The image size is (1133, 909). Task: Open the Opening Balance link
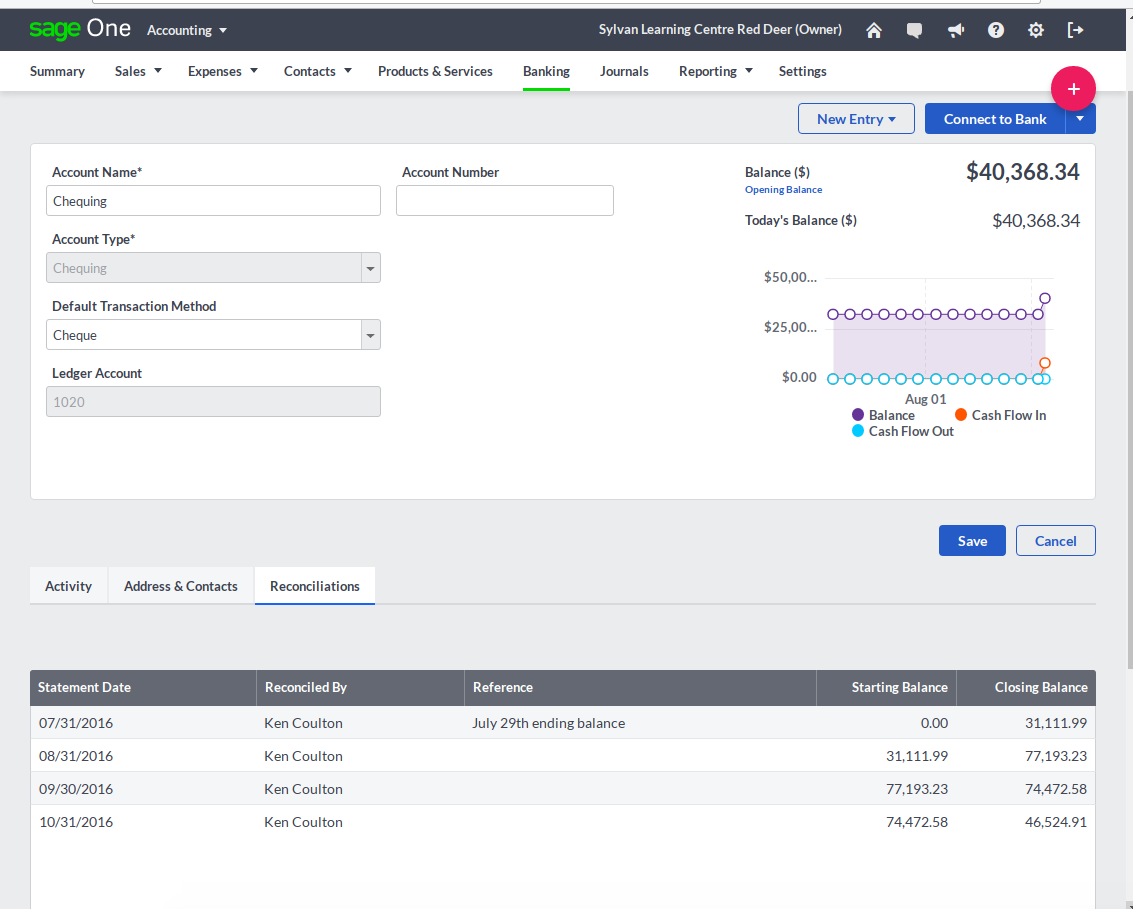click(x=783, y=189)
